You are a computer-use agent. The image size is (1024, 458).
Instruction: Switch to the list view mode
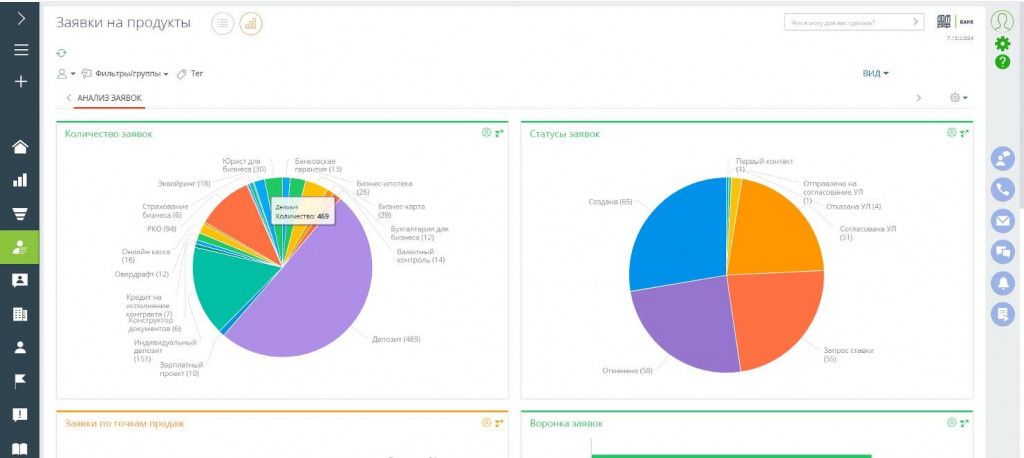click(223, 24)
